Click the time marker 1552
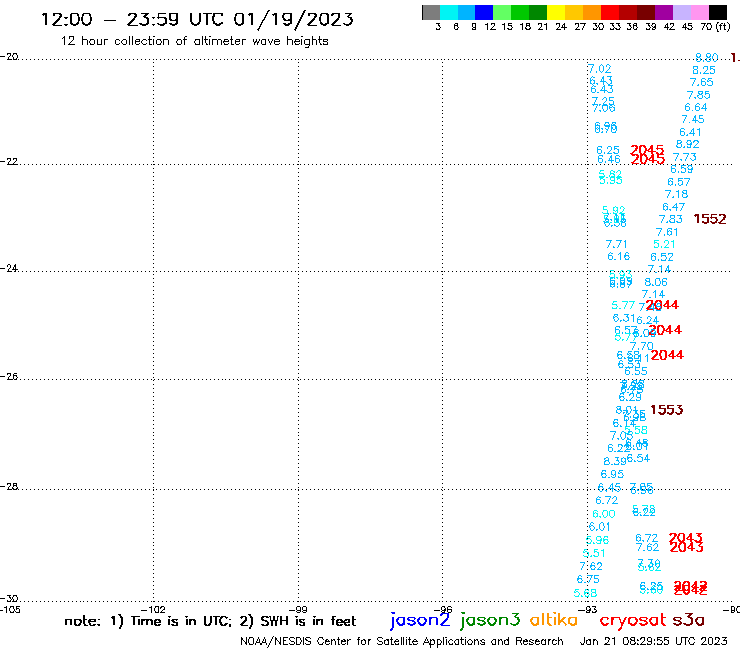The image size is (740, 650). (x=710, y=219)
